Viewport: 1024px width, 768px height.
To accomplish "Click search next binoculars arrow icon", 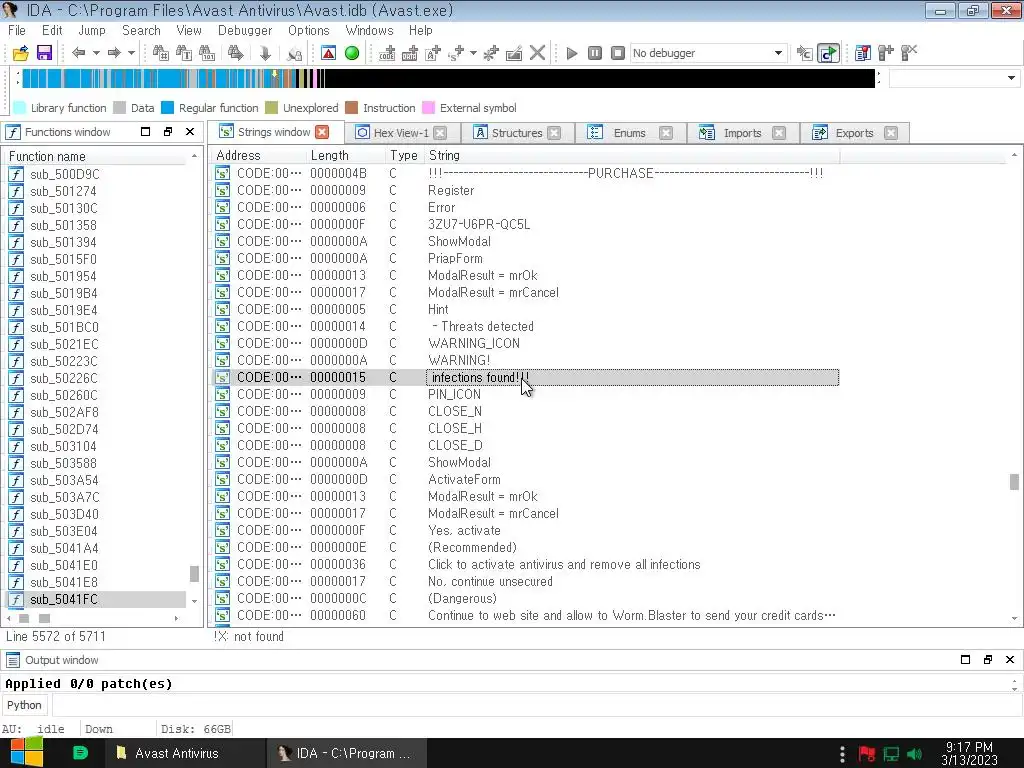I will tap(235, 53).
